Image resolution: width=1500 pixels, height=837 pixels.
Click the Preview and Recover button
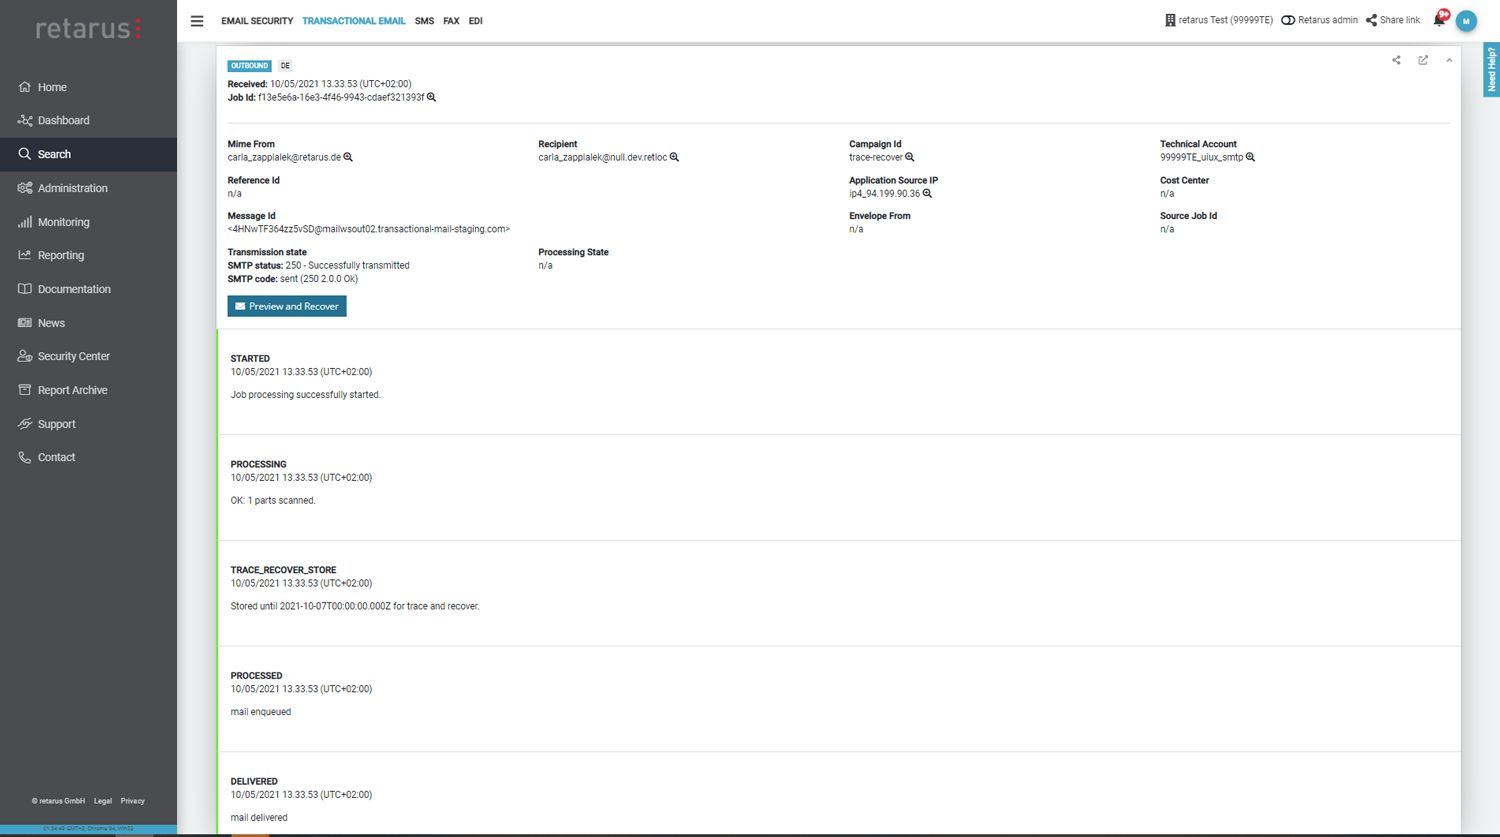(287, 306)
